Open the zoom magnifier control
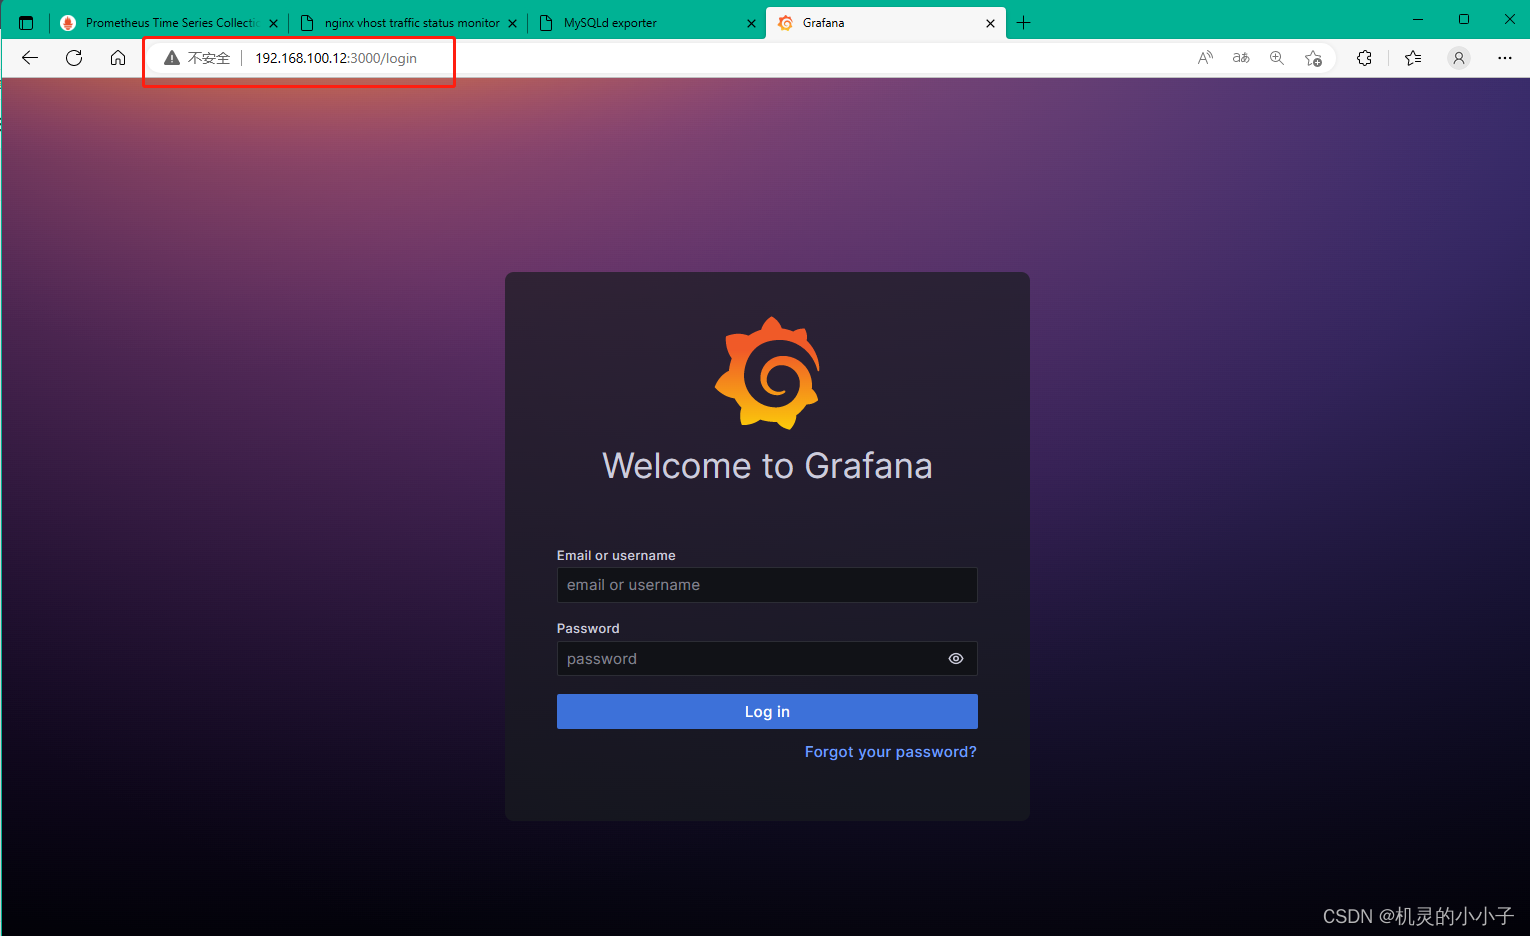Image resolution: width=1530 pixels, height=936 pixels. (1277, 58)
